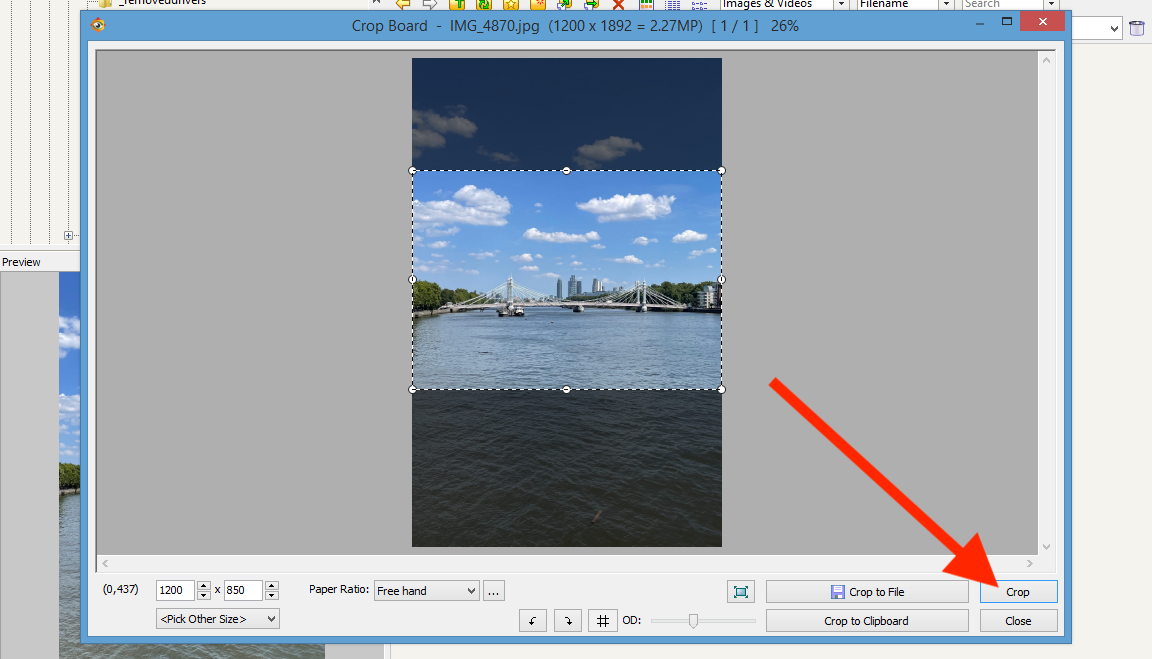Click the Crop Board app icon in title bar
Viewport: 1152px width, 659px height.
98,25
